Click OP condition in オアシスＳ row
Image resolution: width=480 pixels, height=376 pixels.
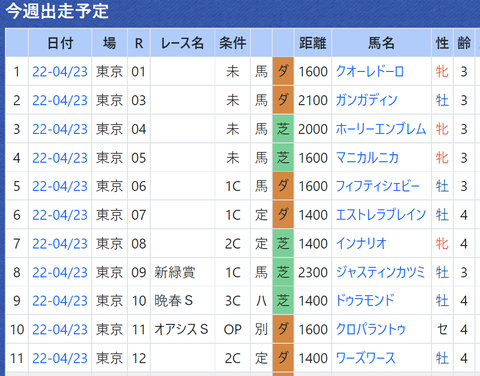pyautogui.click(x=233, y=330)
